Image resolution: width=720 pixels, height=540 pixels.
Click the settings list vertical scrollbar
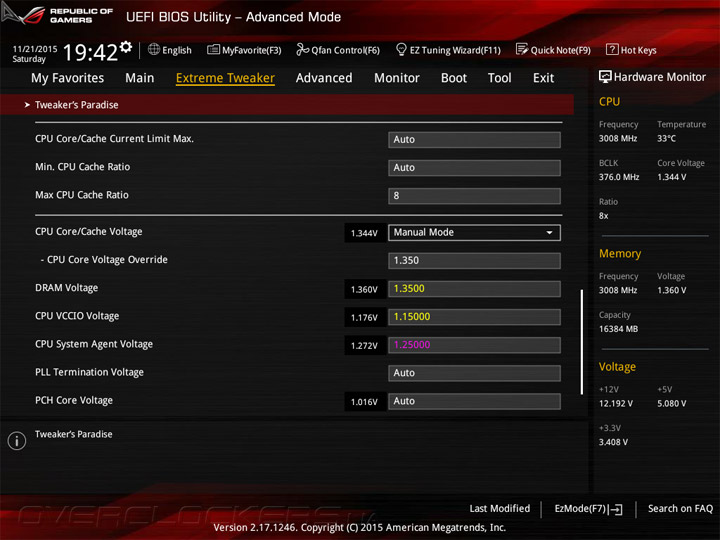coord(582,342)
